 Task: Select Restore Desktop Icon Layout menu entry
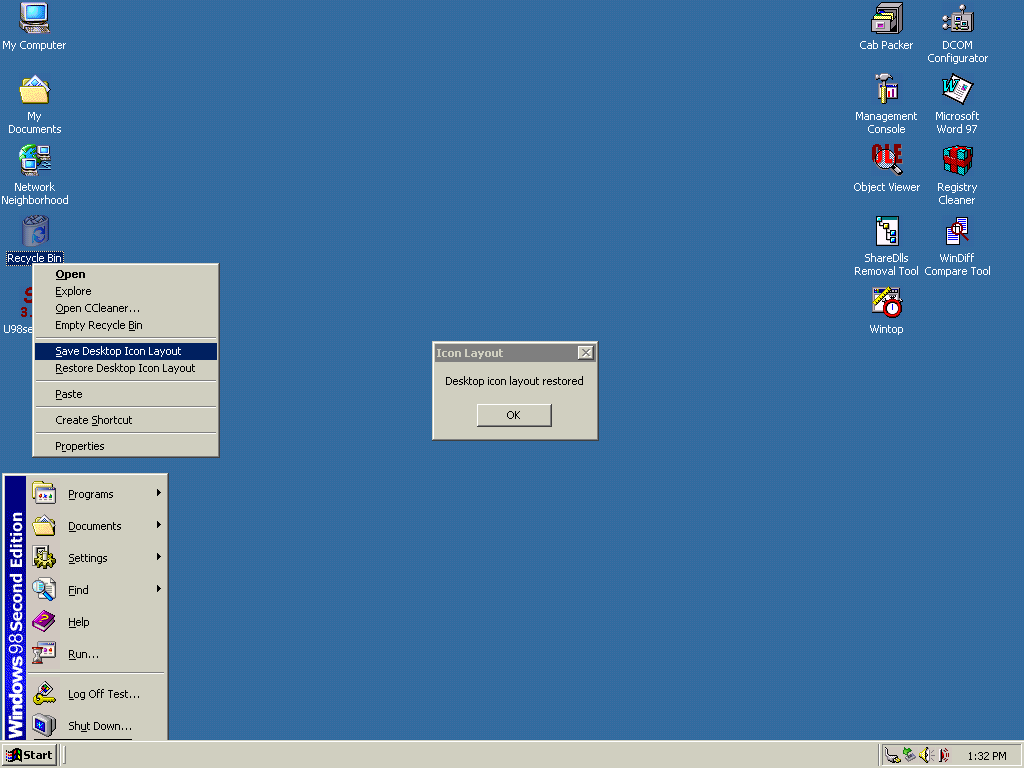point(125,368)
